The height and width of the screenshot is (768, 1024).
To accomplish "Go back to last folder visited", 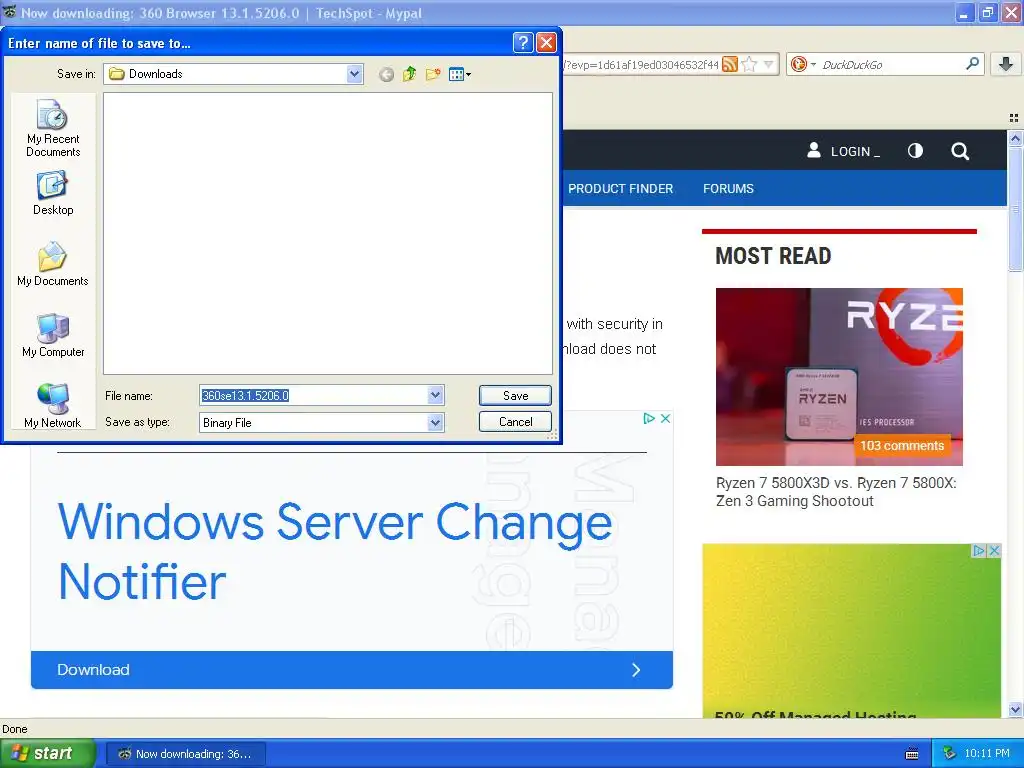I will 387,74.
